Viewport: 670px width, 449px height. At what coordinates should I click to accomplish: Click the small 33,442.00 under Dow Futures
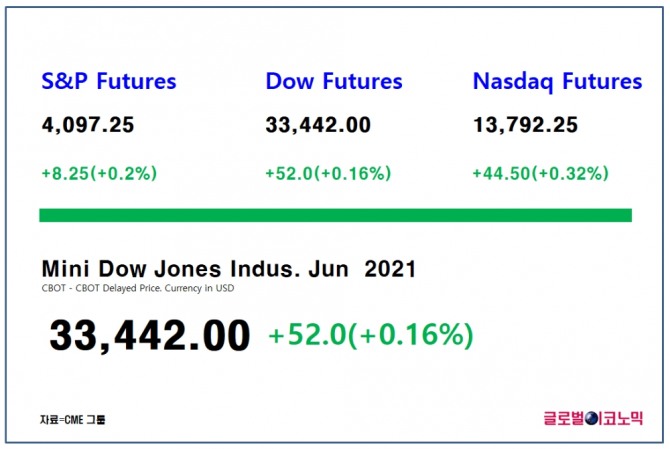(318, 126)
